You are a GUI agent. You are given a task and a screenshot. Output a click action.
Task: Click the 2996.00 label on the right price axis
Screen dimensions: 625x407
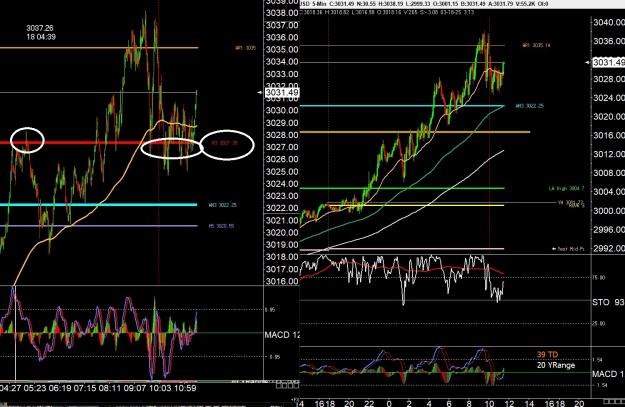click(609, 229)
